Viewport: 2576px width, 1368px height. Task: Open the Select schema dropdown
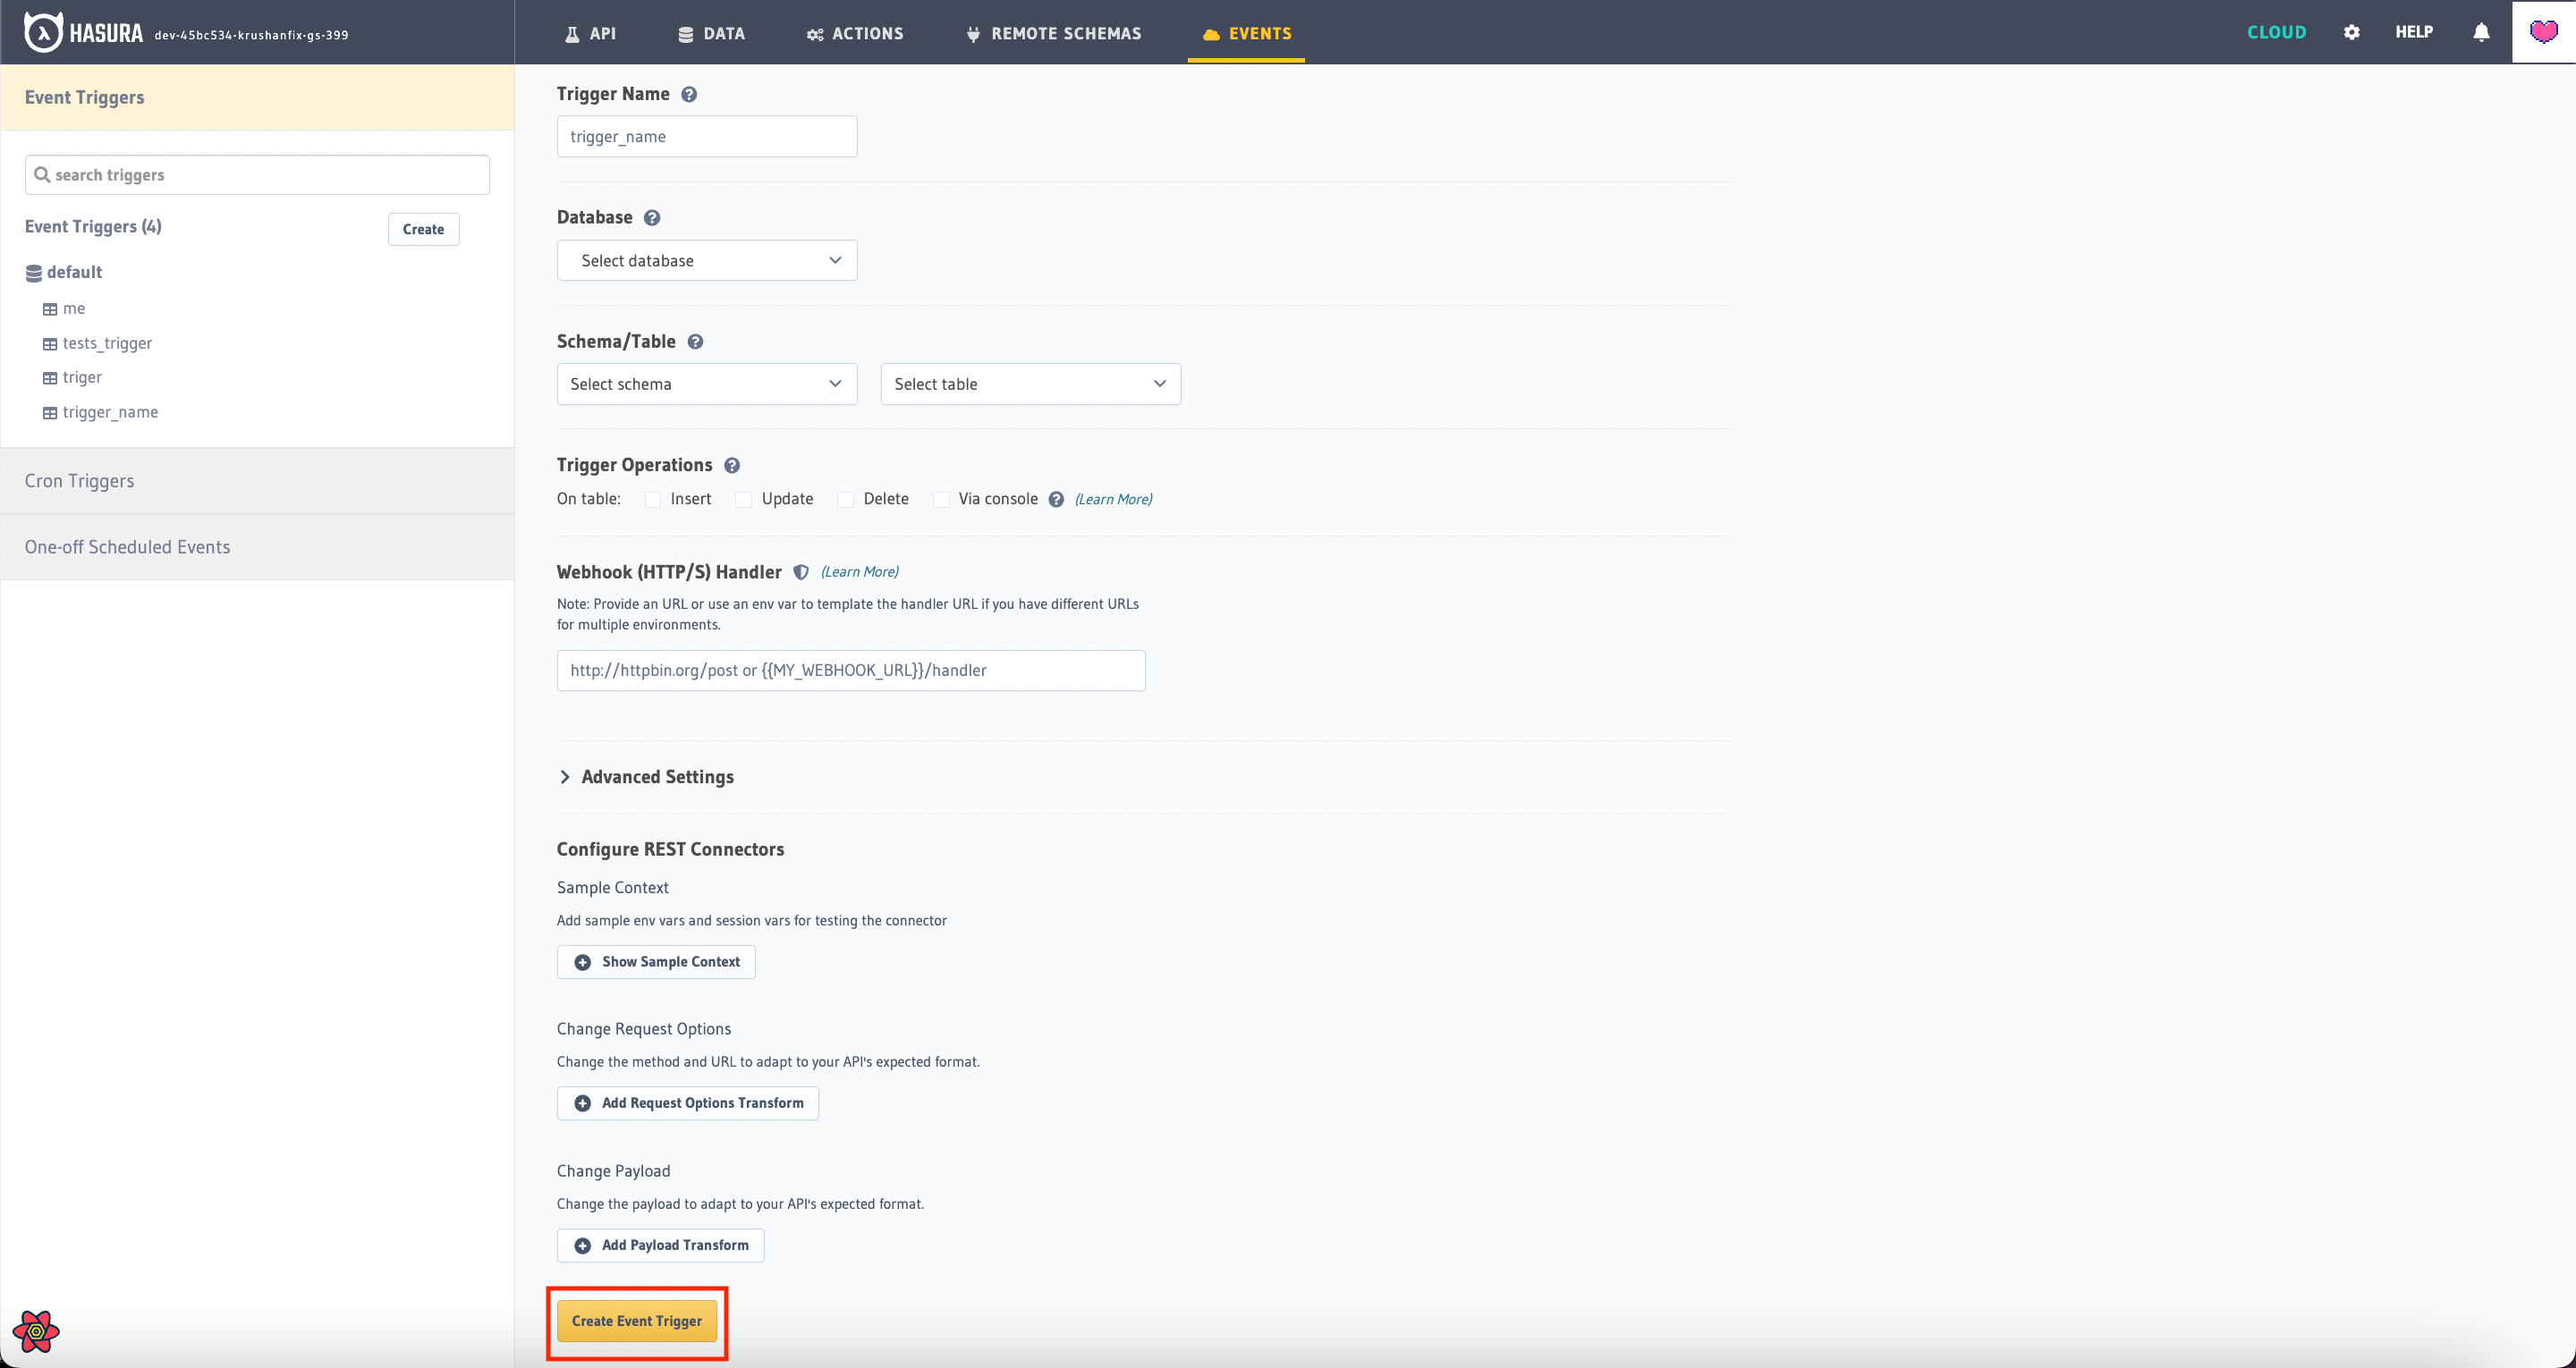pyautogui.click(x=706, y=383)
